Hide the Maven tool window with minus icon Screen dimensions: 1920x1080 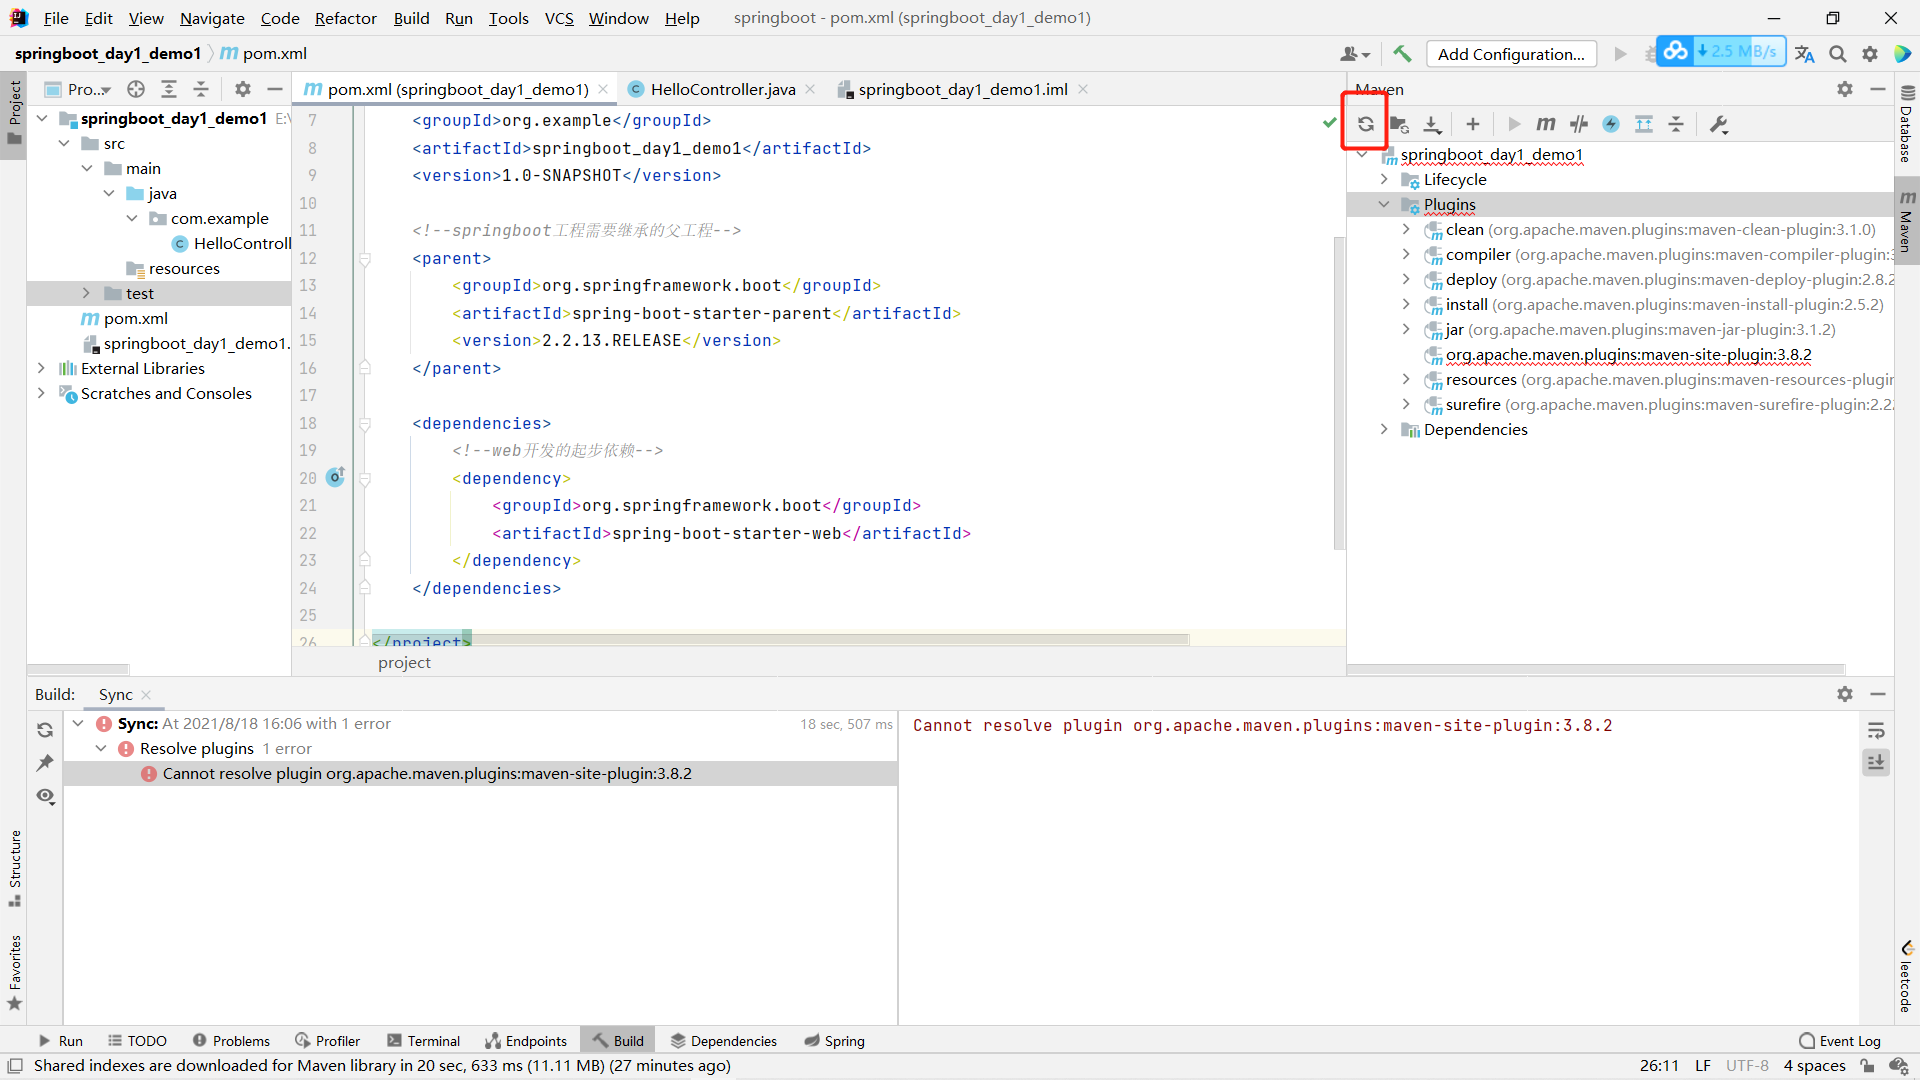1877,89
